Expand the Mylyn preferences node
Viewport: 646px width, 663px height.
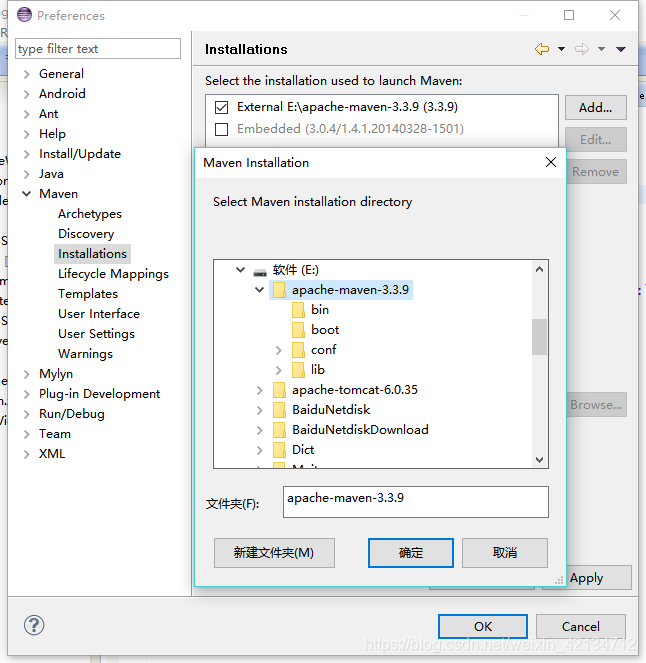pos(27,374)
